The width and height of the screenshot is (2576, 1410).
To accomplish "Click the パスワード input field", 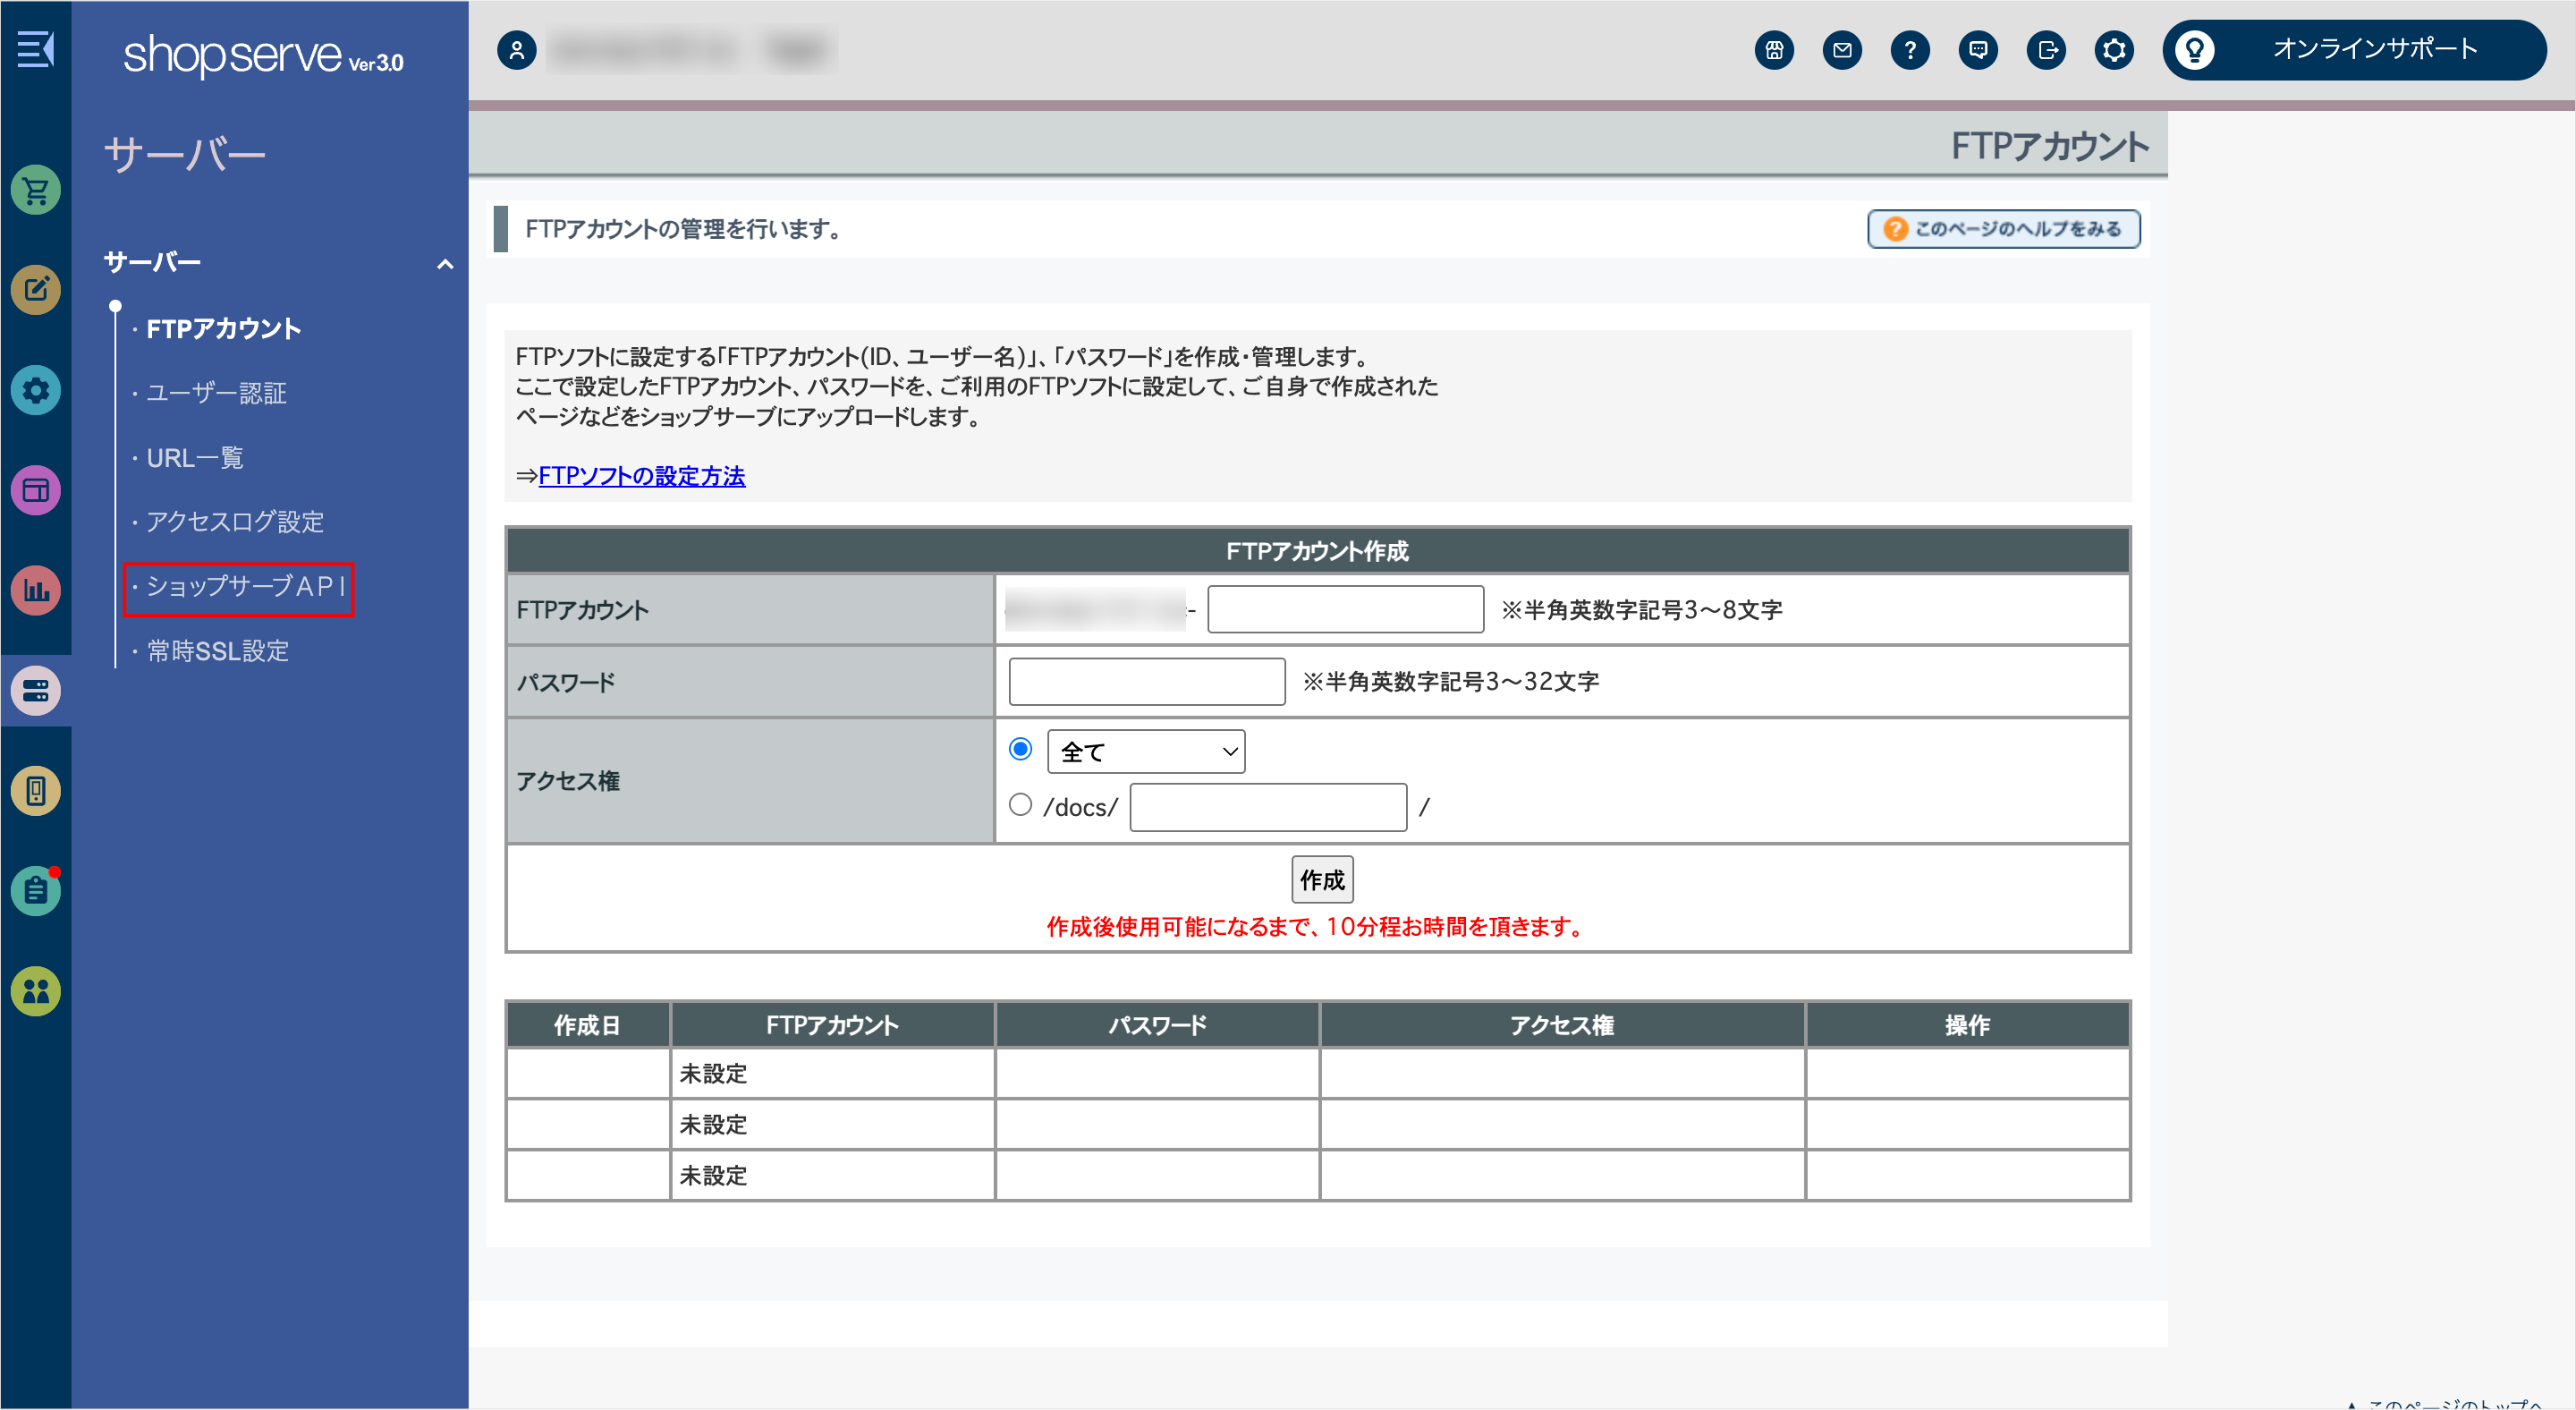I will coord(1146,681).
